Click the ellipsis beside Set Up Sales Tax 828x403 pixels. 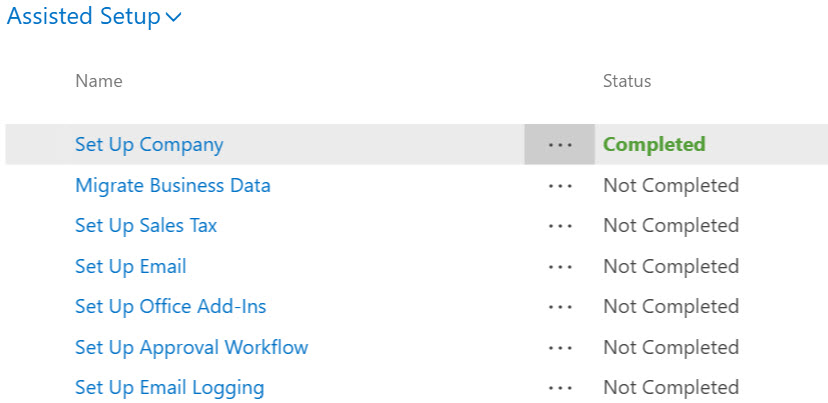pyautogui.click(x=560, y=226)
